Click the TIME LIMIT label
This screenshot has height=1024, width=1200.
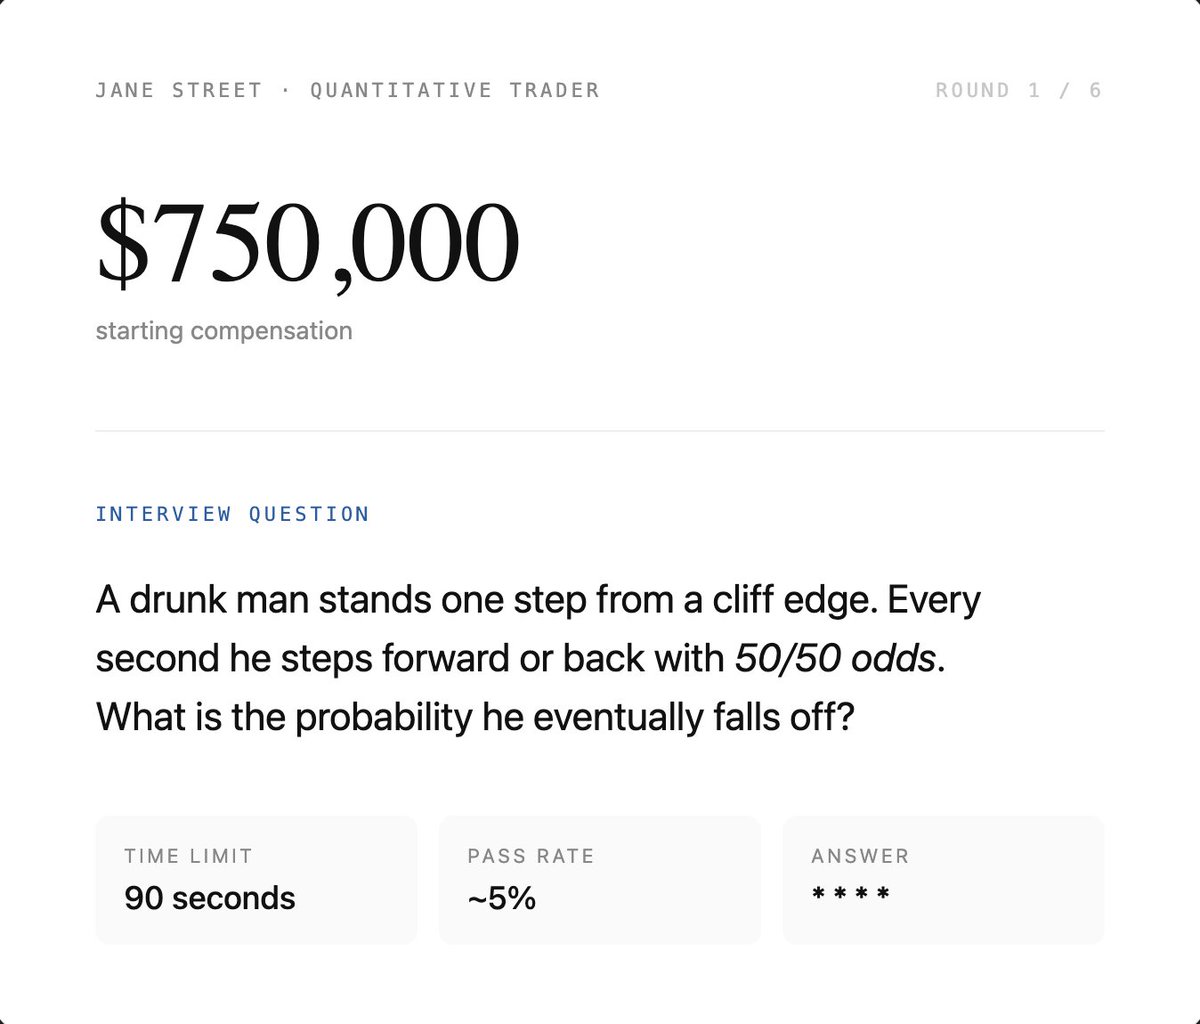click(189, 857)
